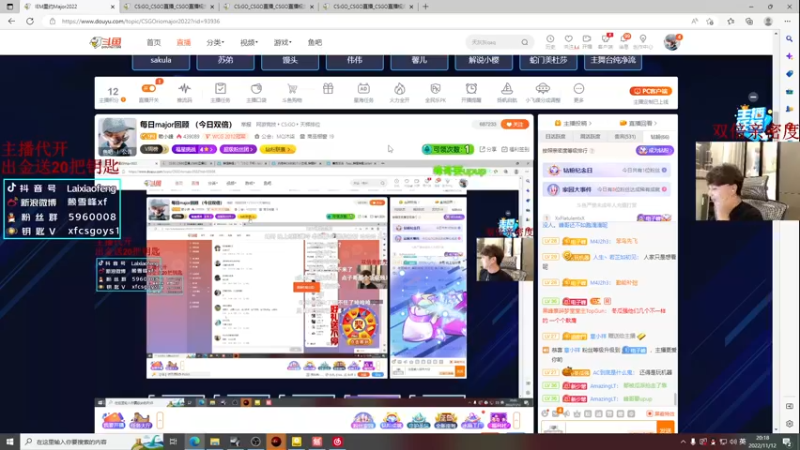Open the streamer tasks clipboard icon

[x=220, y=89]
